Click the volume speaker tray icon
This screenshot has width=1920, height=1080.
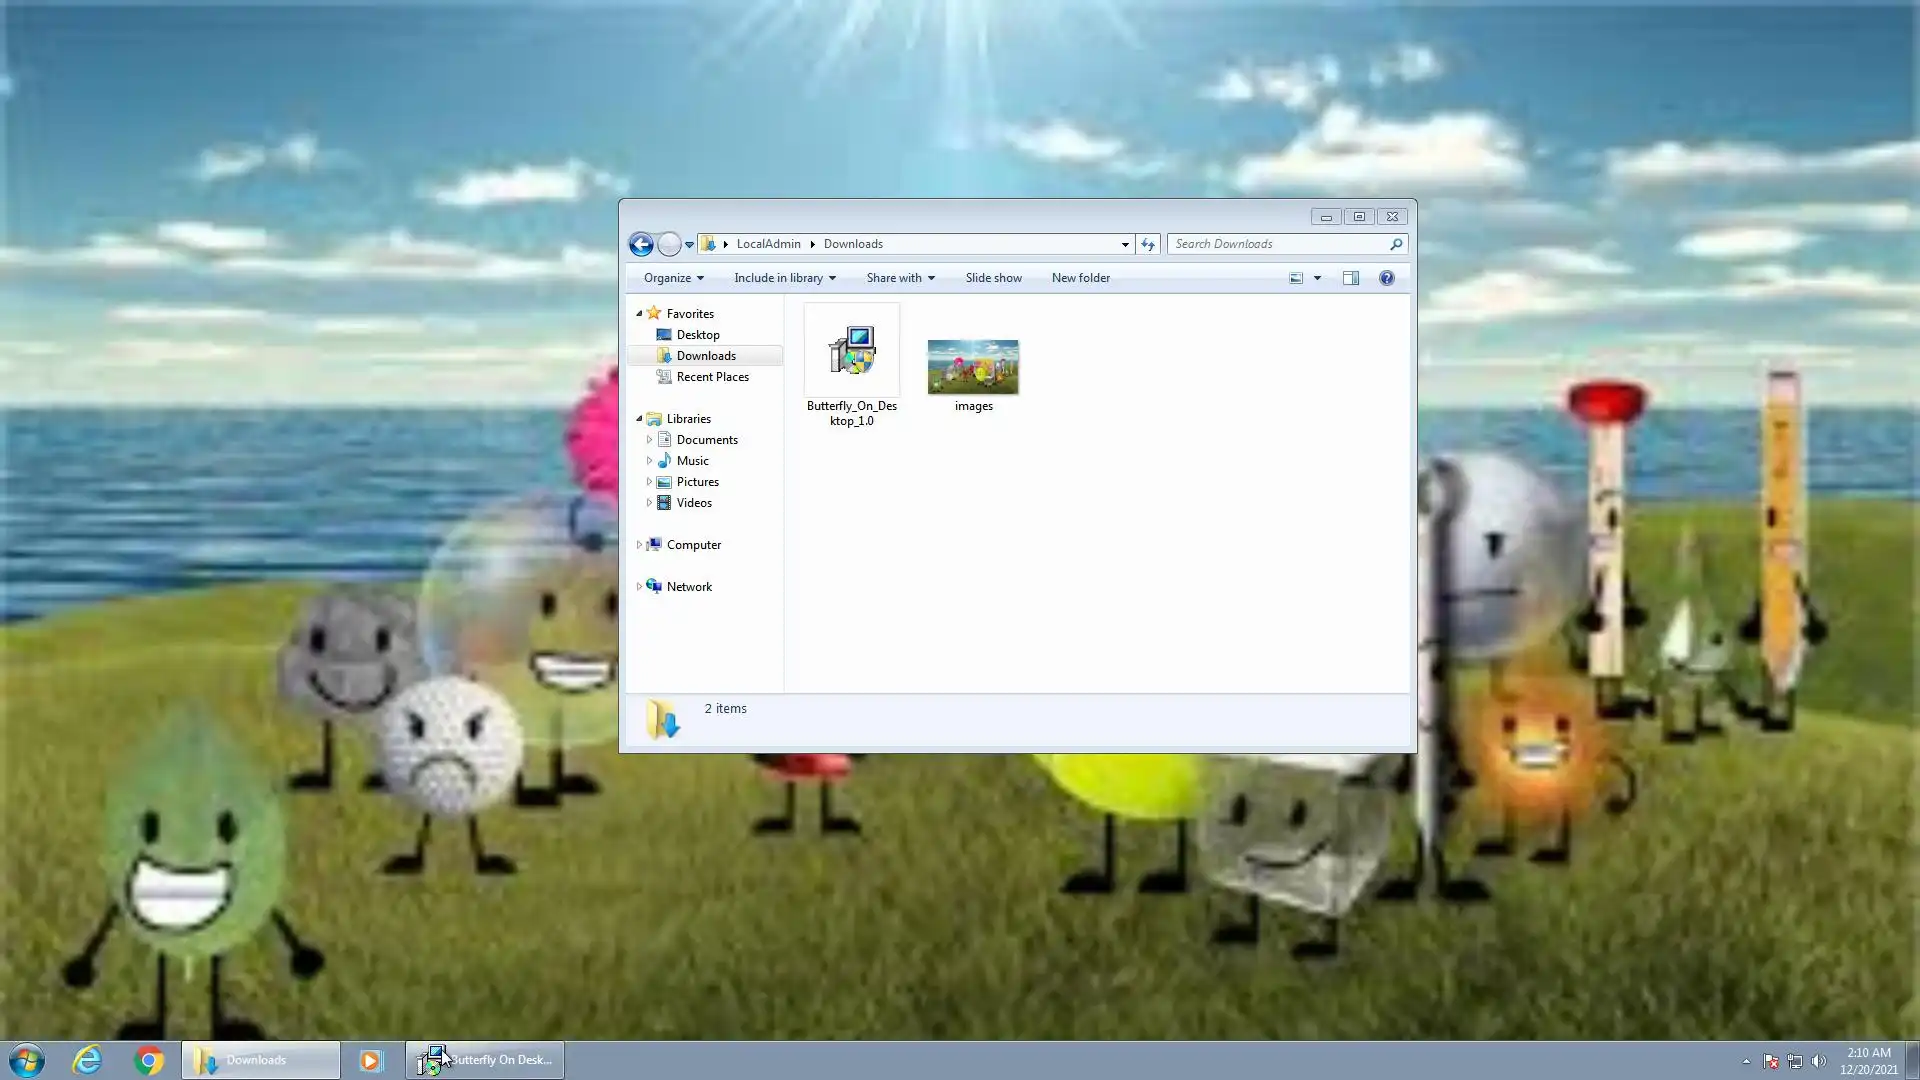pyautogui.click(x=1818, y=1061)
